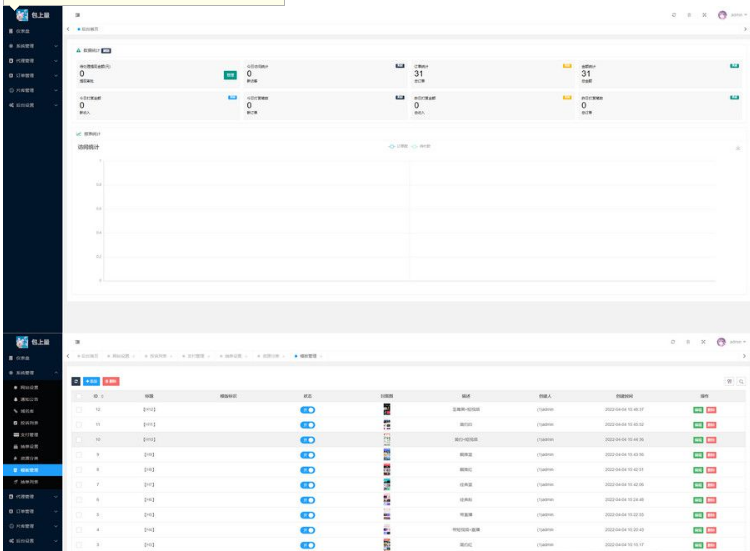
Task: Click the green button in the first statistics card
Action: pyautogui.click(x=230, y=74)
